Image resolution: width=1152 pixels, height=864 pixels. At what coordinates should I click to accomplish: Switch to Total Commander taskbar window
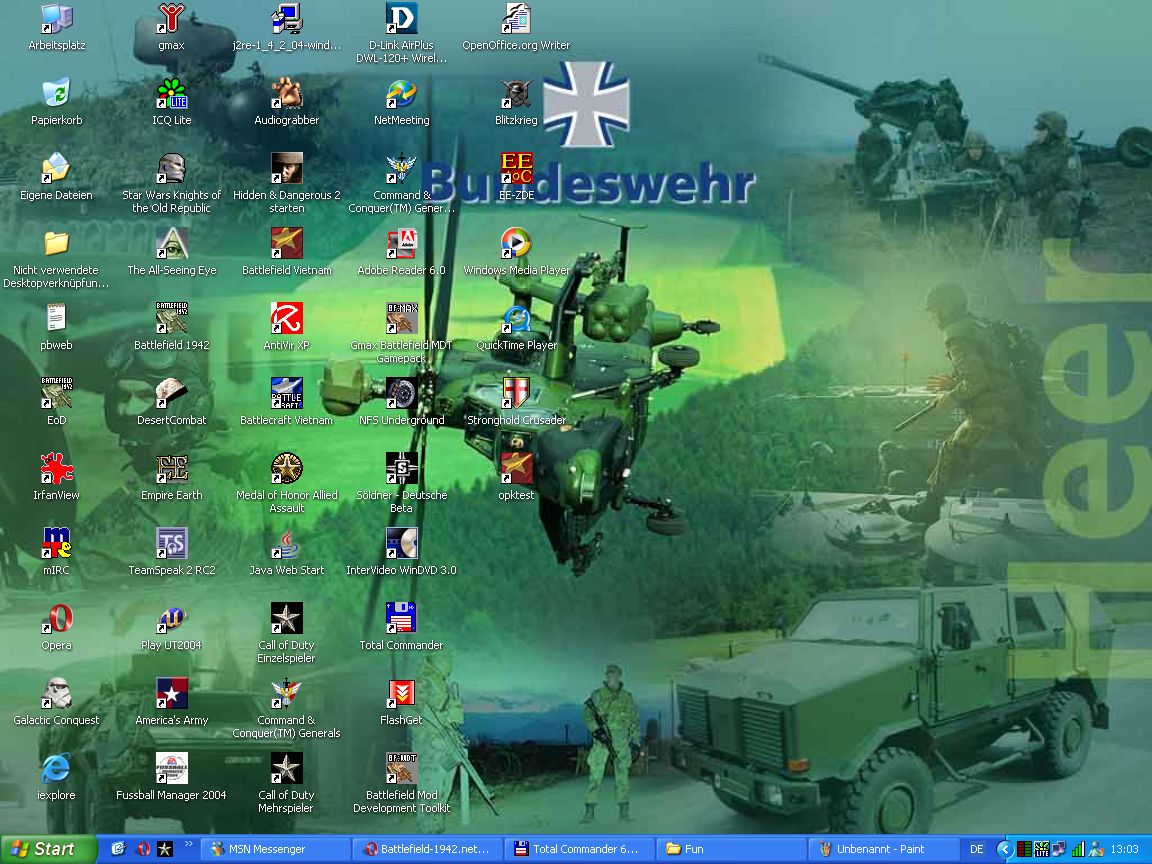[580, 849]
